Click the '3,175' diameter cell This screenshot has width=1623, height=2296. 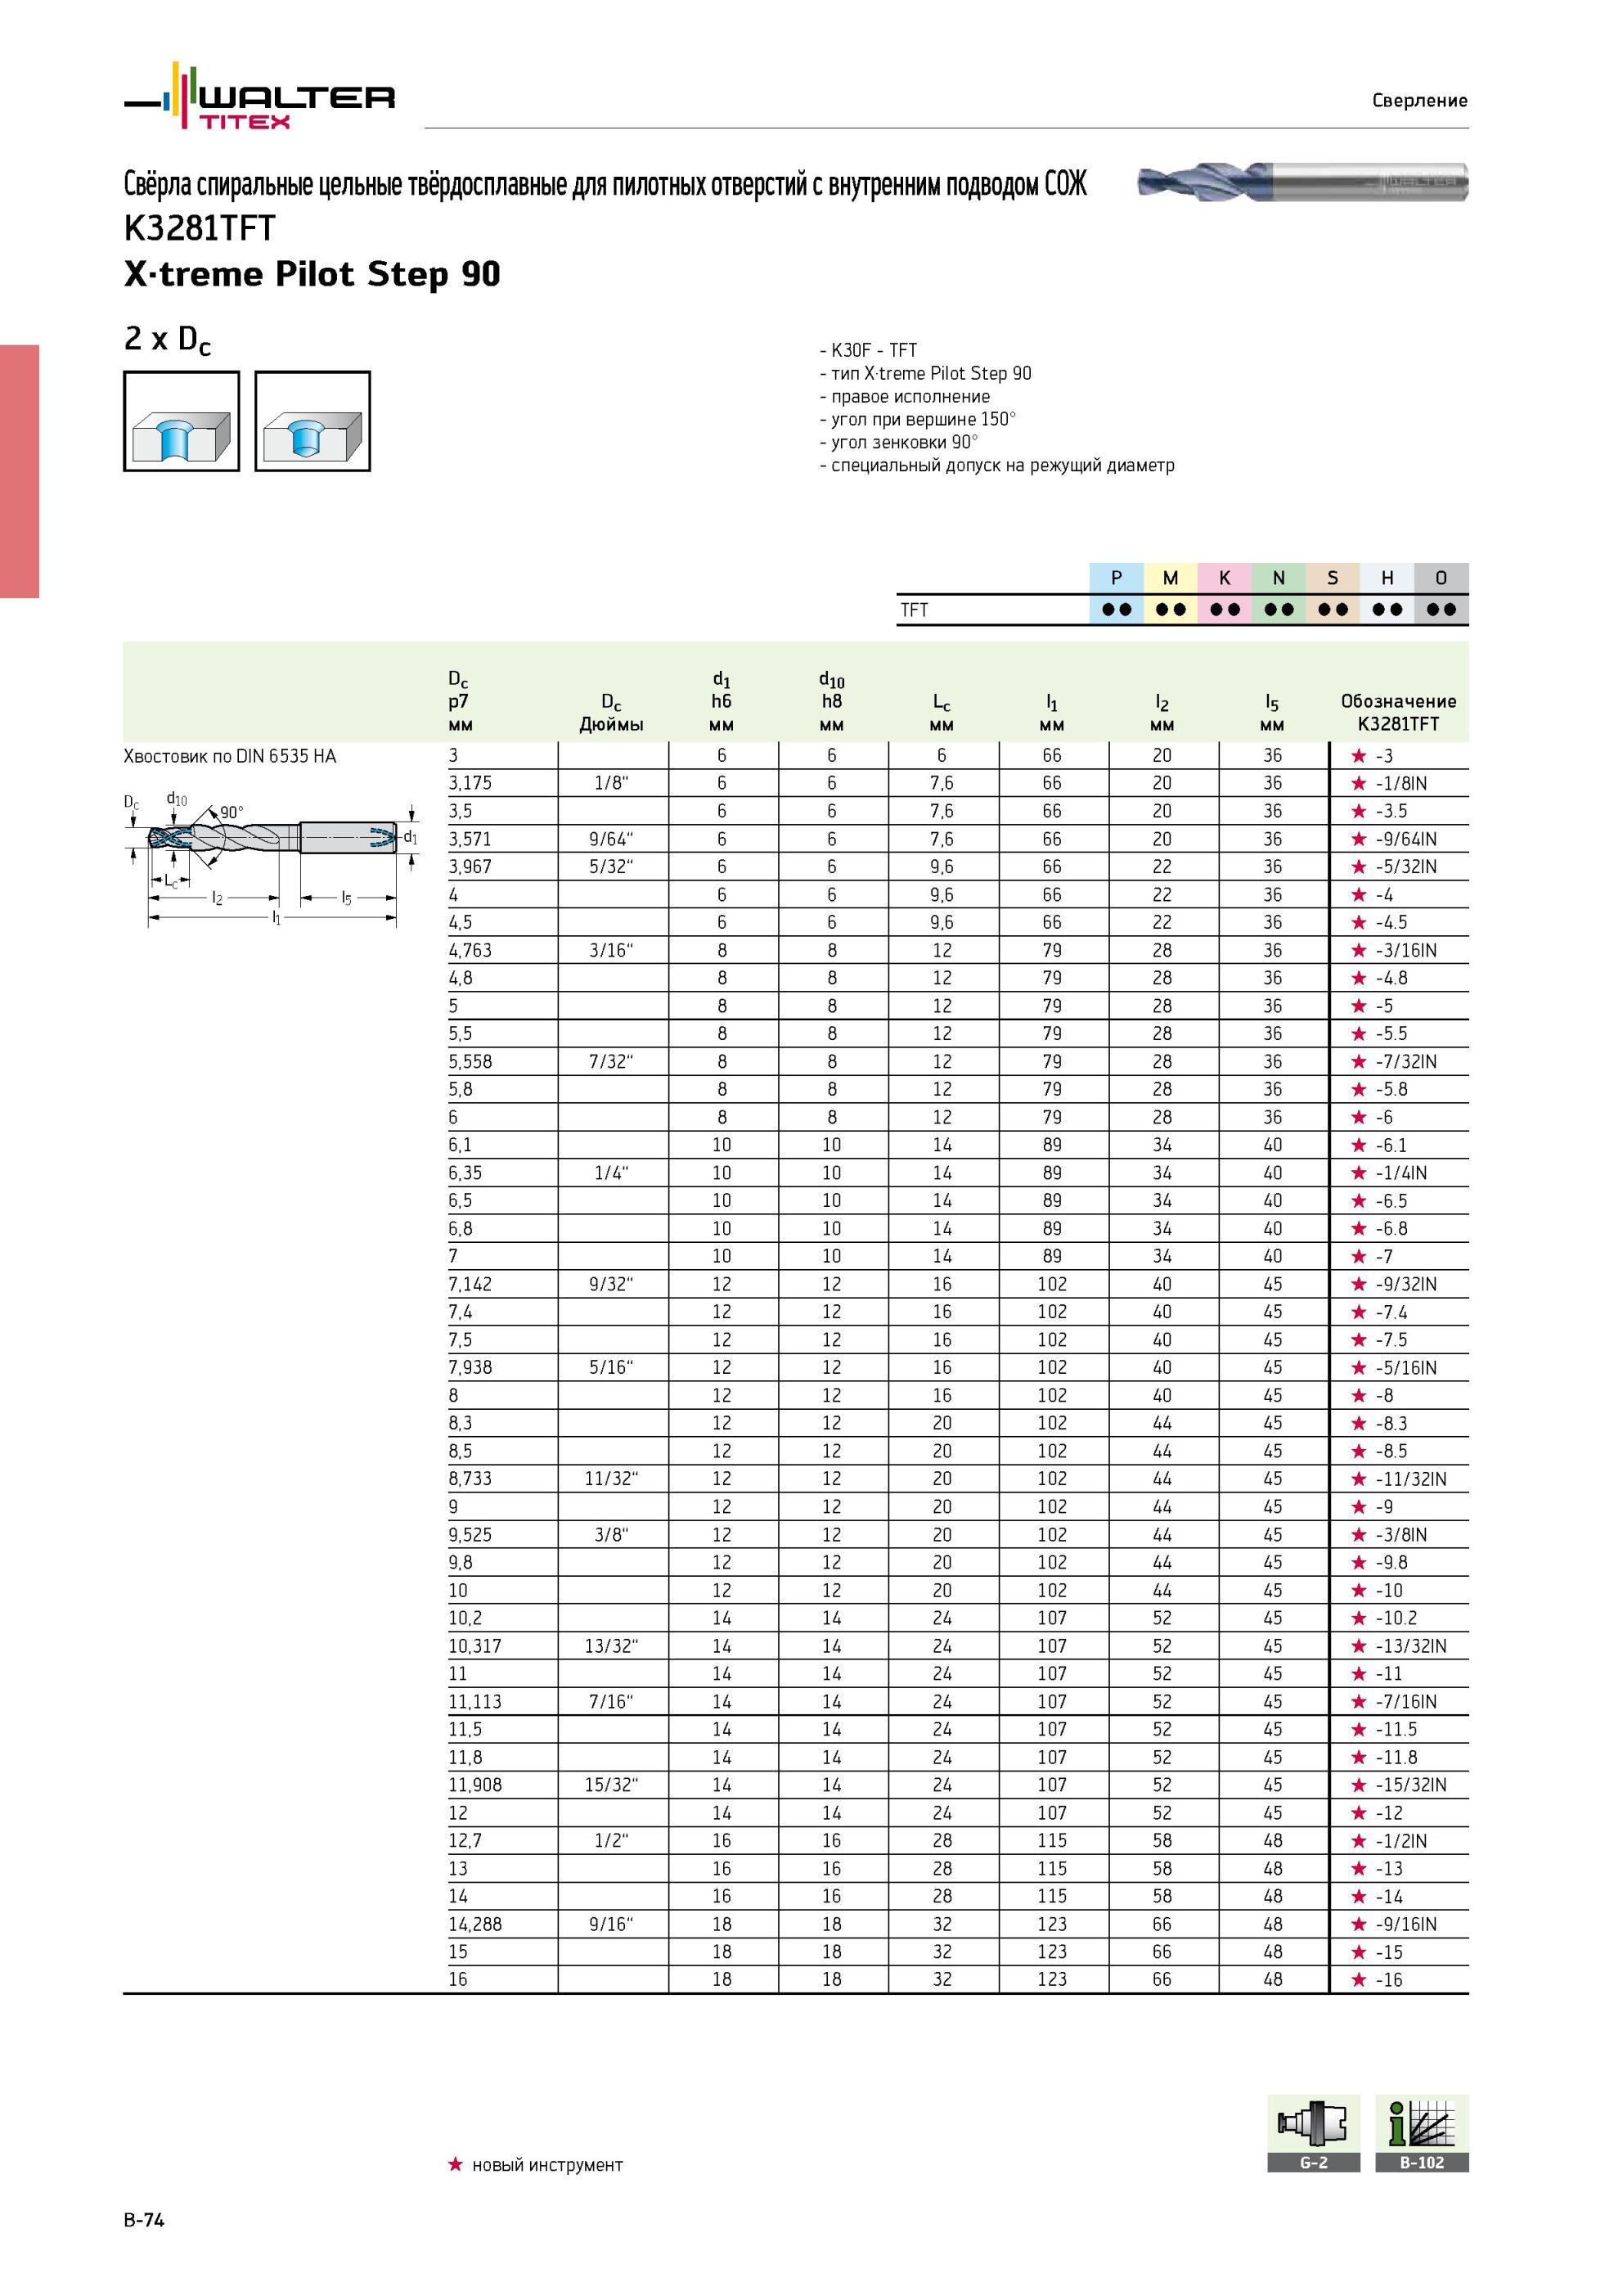tap(470, 784)
